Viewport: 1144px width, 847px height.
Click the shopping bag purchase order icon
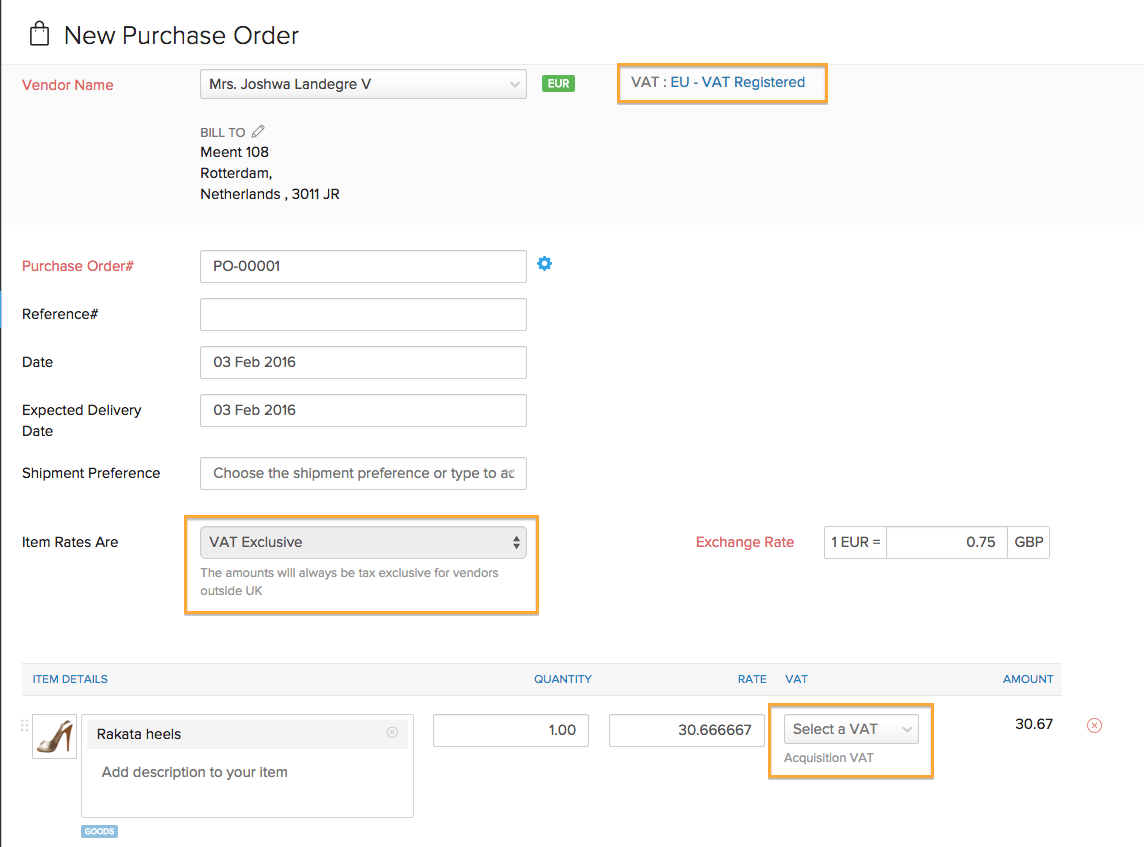[x=39, y=35]
